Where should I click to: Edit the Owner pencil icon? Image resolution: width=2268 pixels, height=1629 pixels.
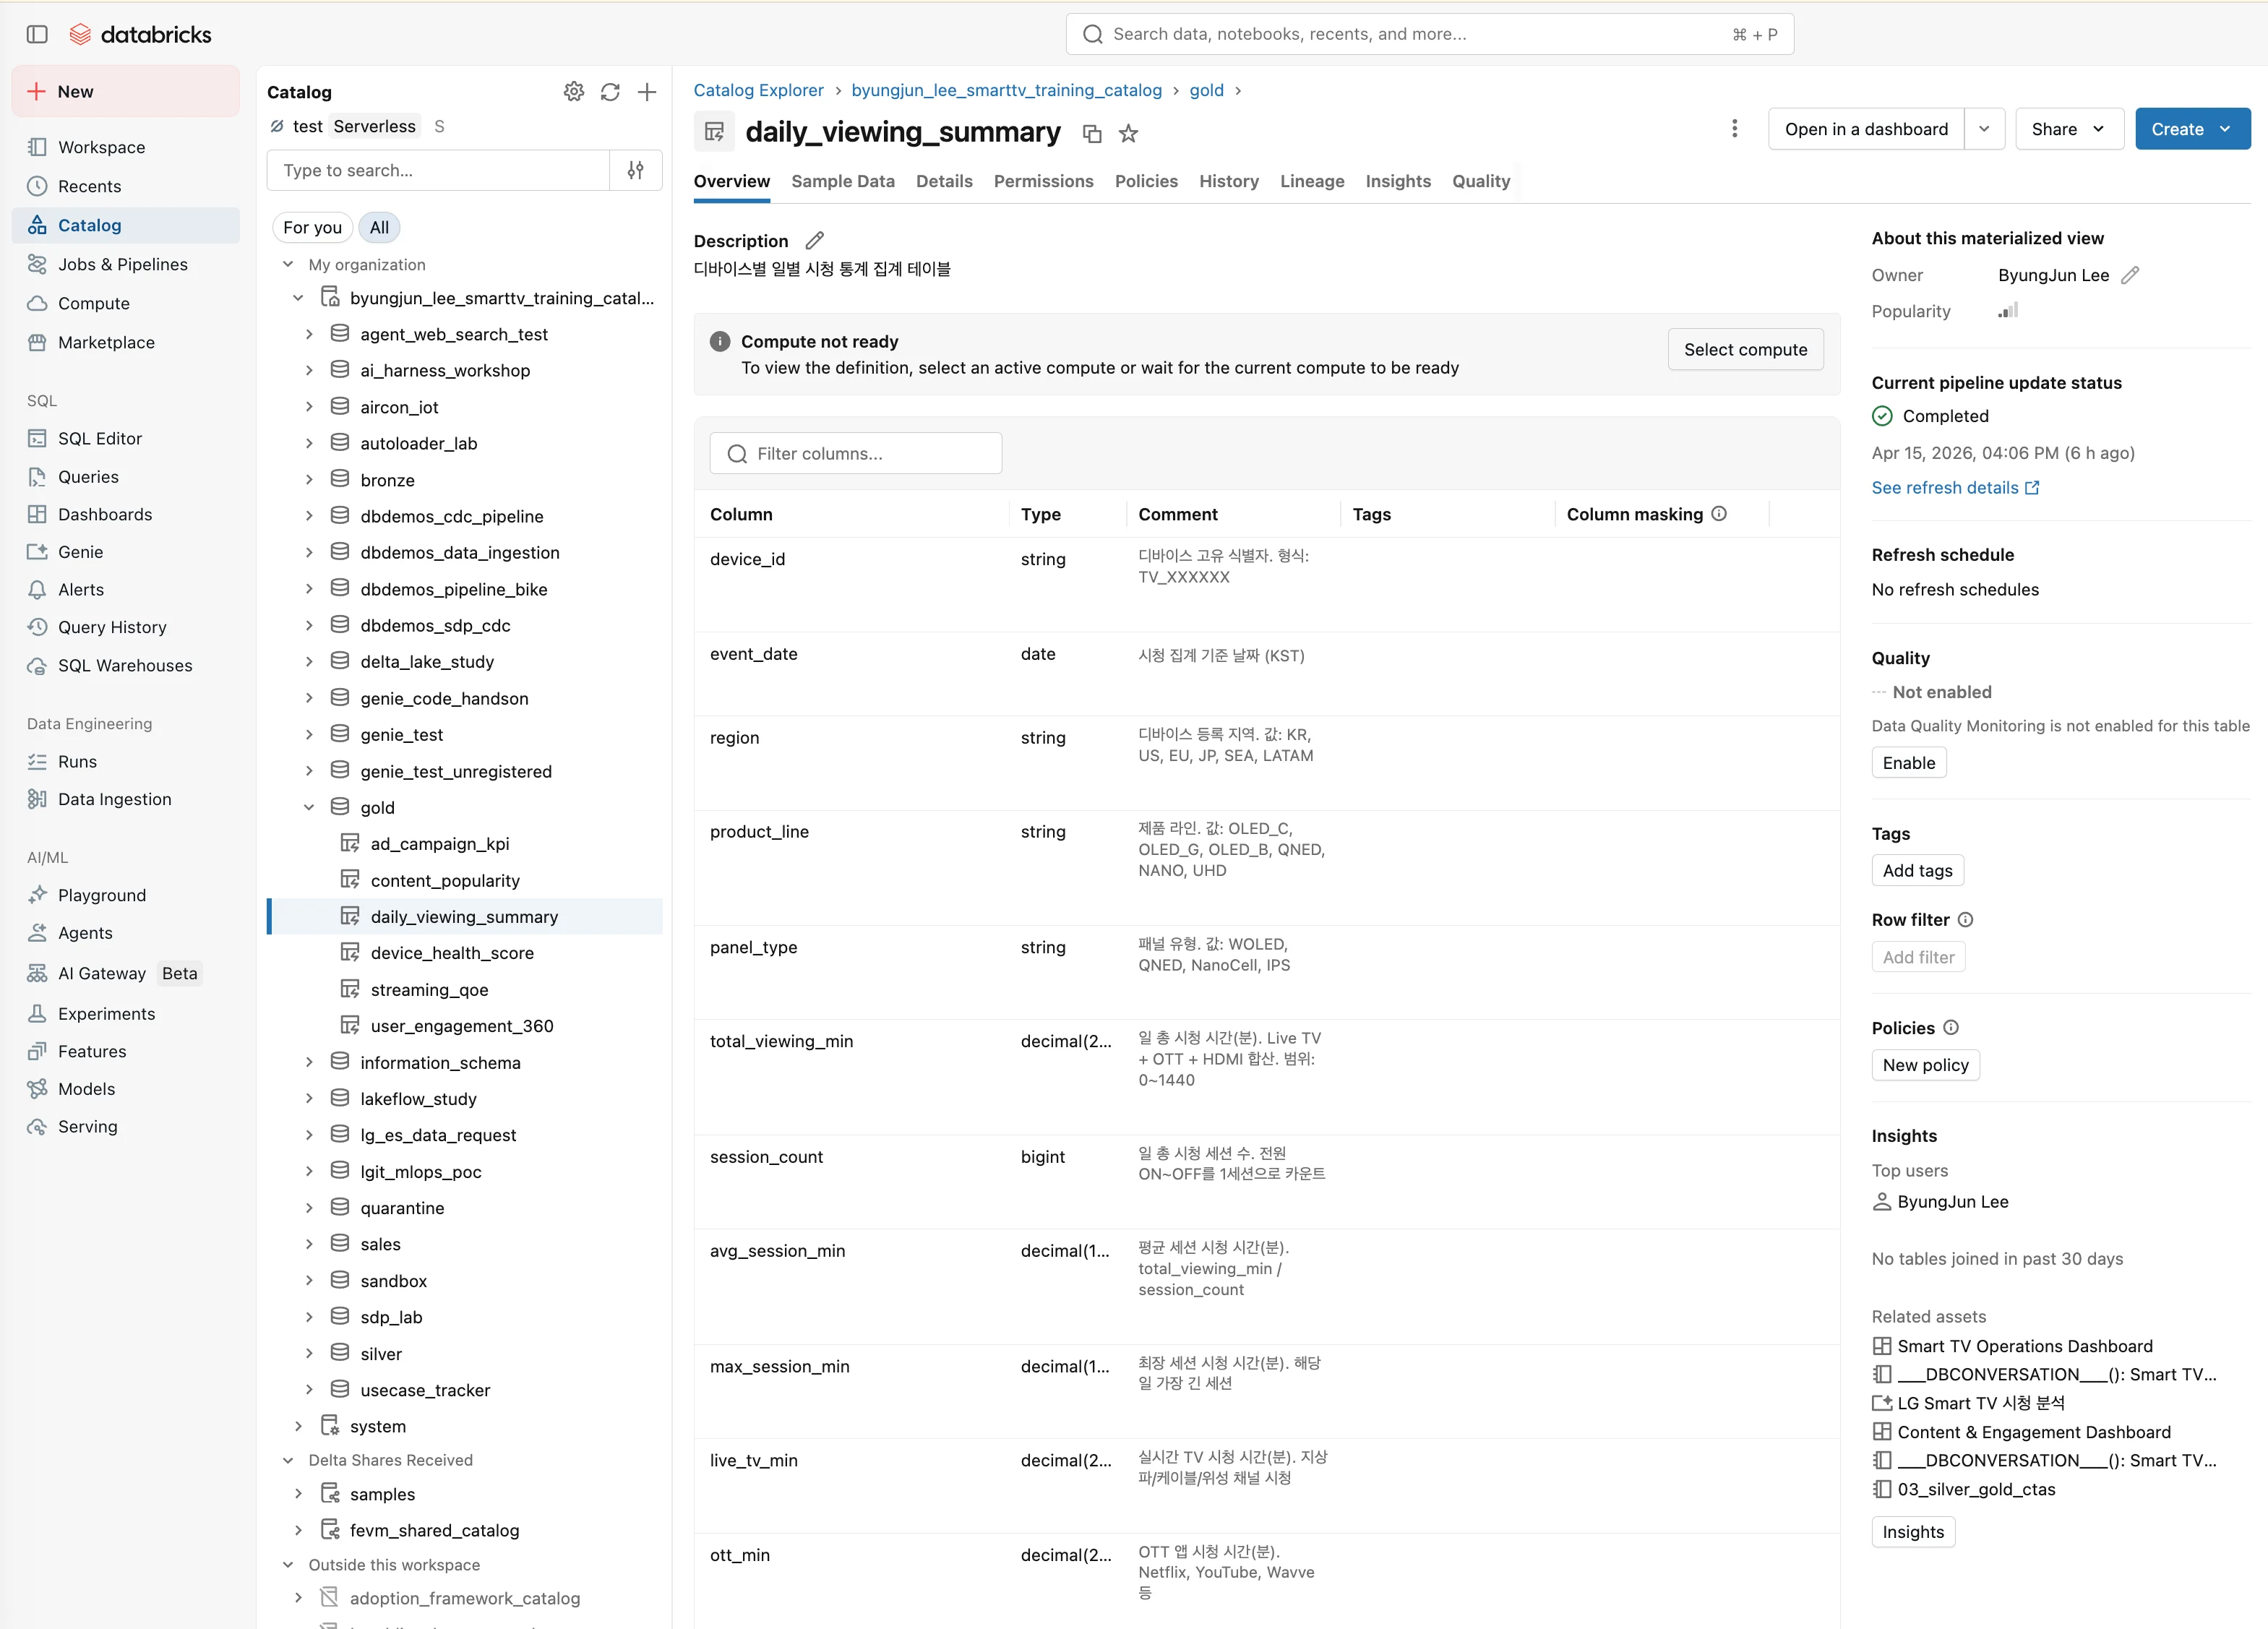pos(2130,275)
